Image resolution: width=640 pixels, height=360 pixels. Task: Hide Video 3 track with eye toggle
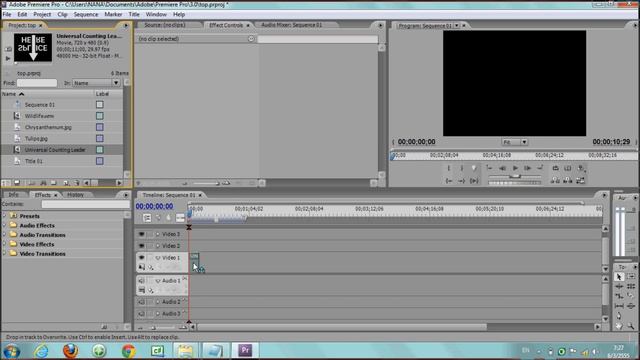click(141, 234)
